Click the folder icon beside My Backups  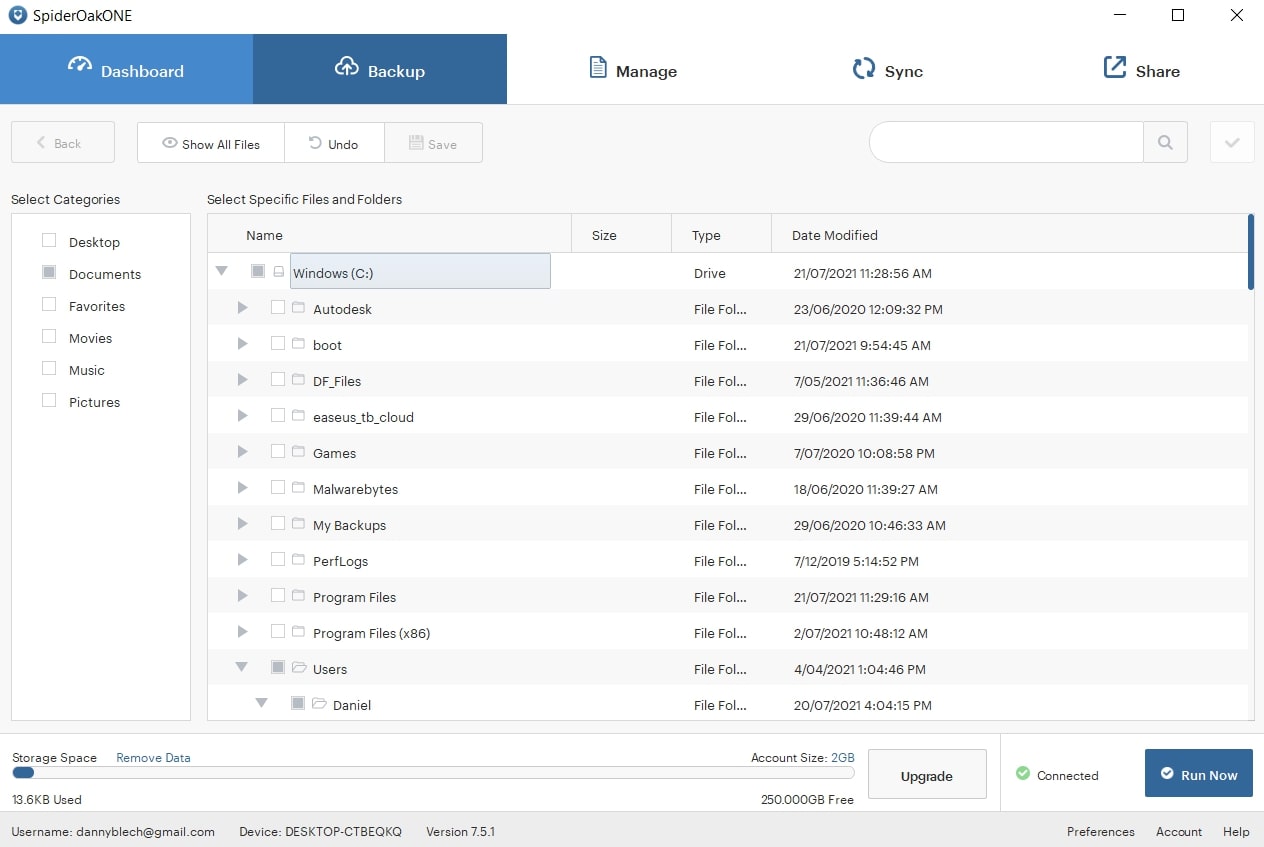[x=298, y=524]
